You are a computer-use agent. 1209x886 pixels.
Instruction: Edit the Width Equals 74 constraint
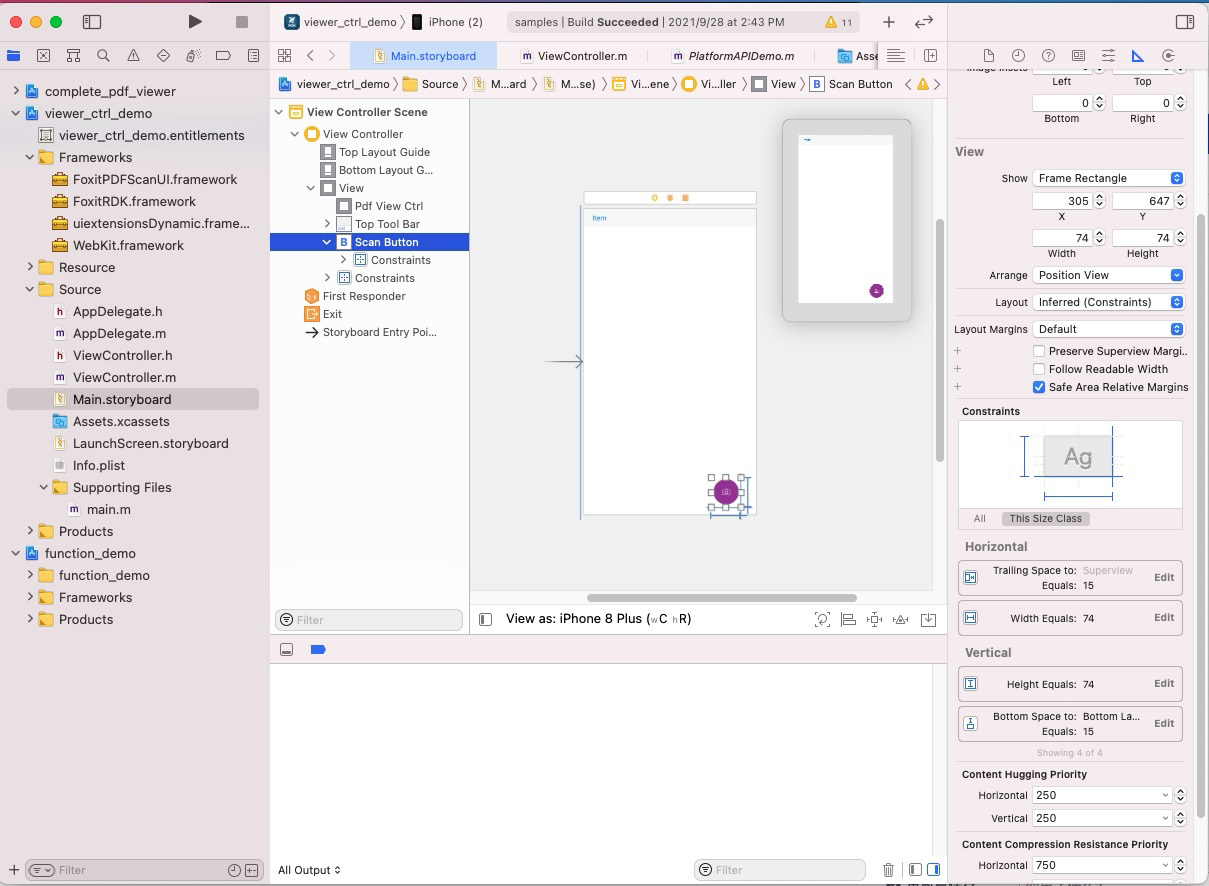[x=1163, y=618]
